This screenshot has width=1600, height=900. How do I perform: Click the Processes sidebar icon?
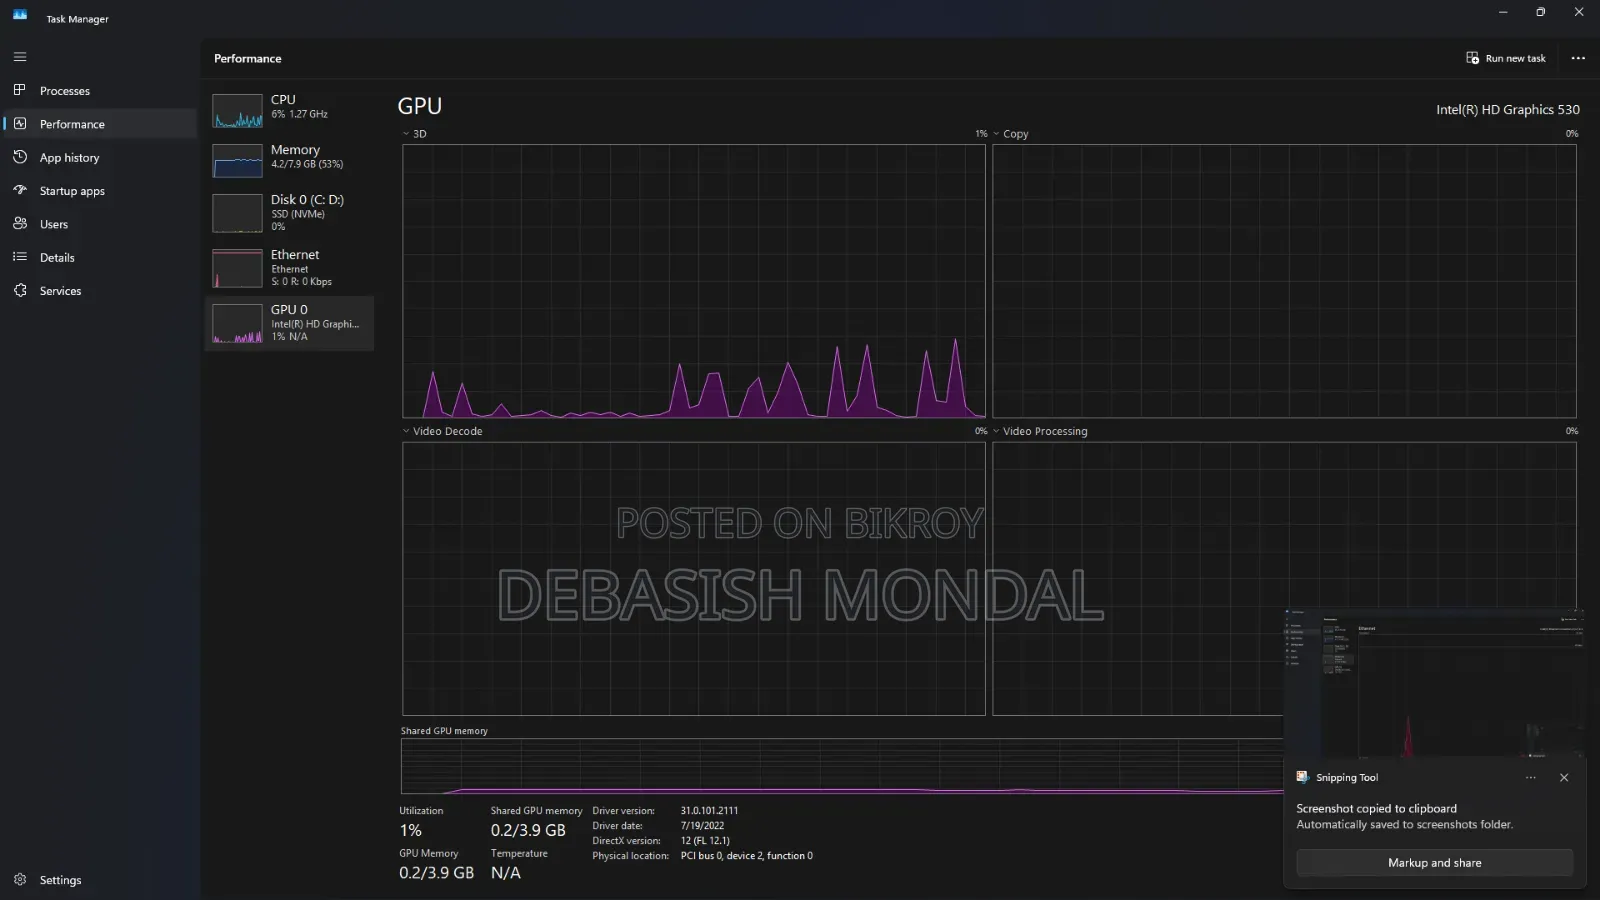[20, 90]
